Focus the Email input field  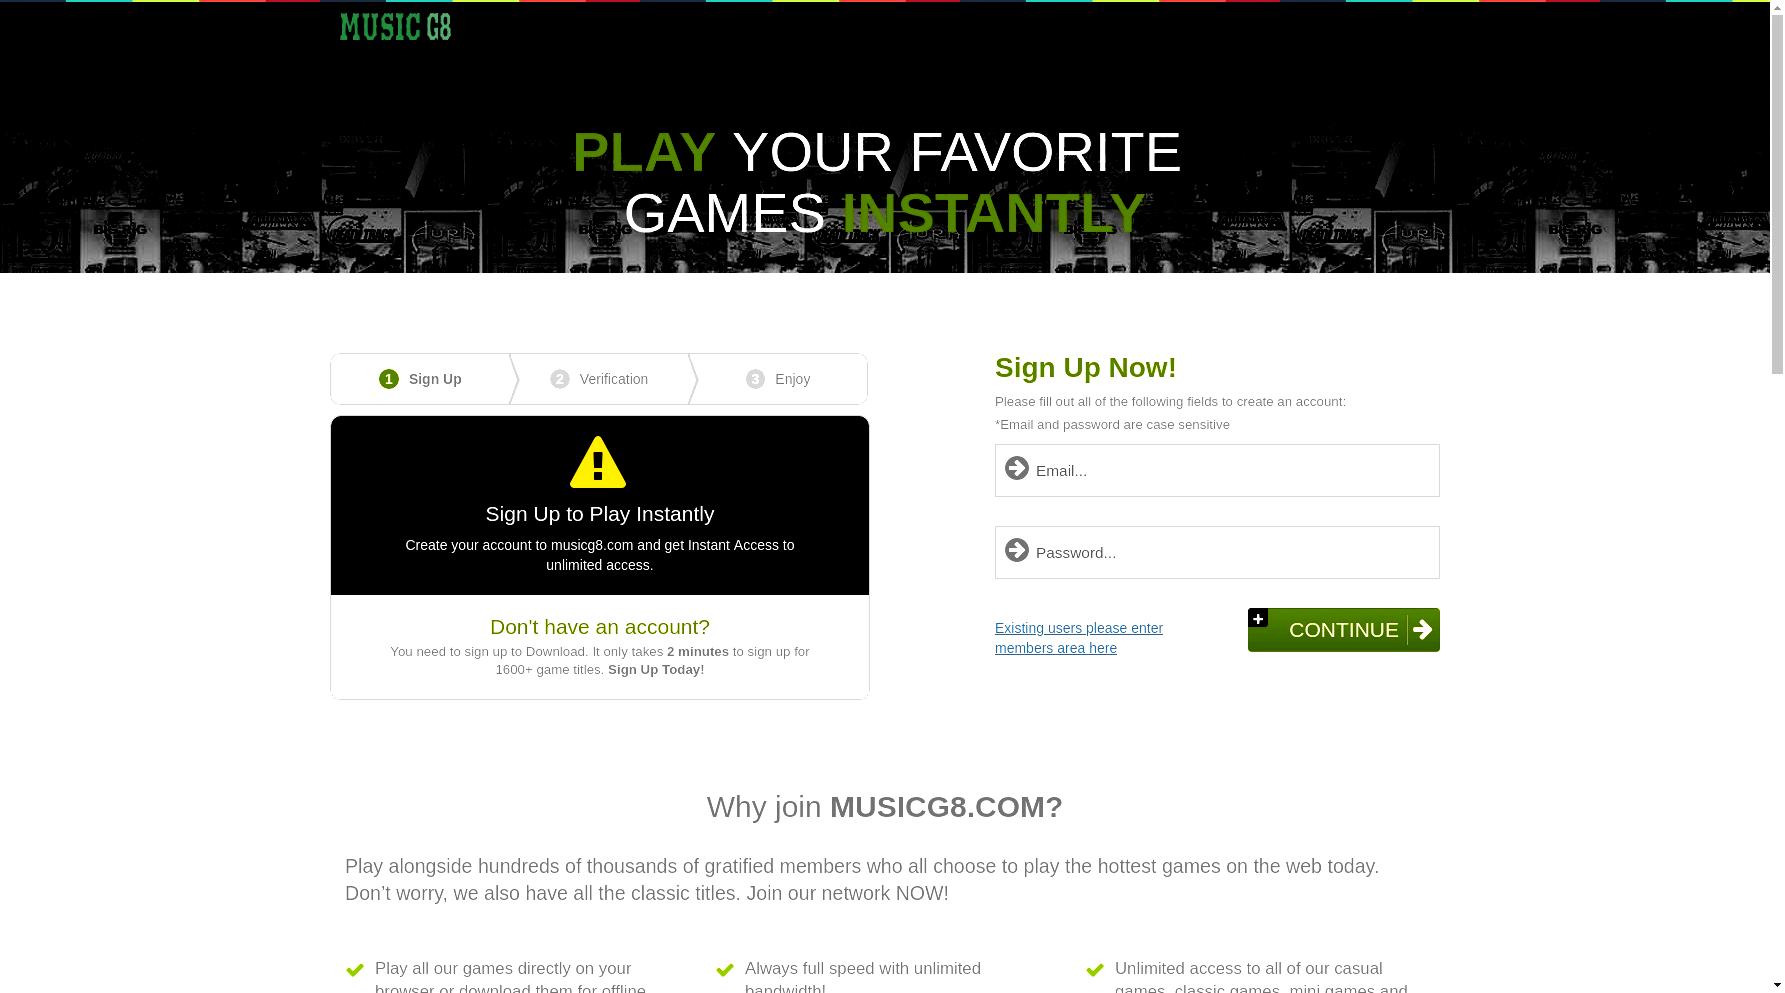click(x=1217, y=470)
